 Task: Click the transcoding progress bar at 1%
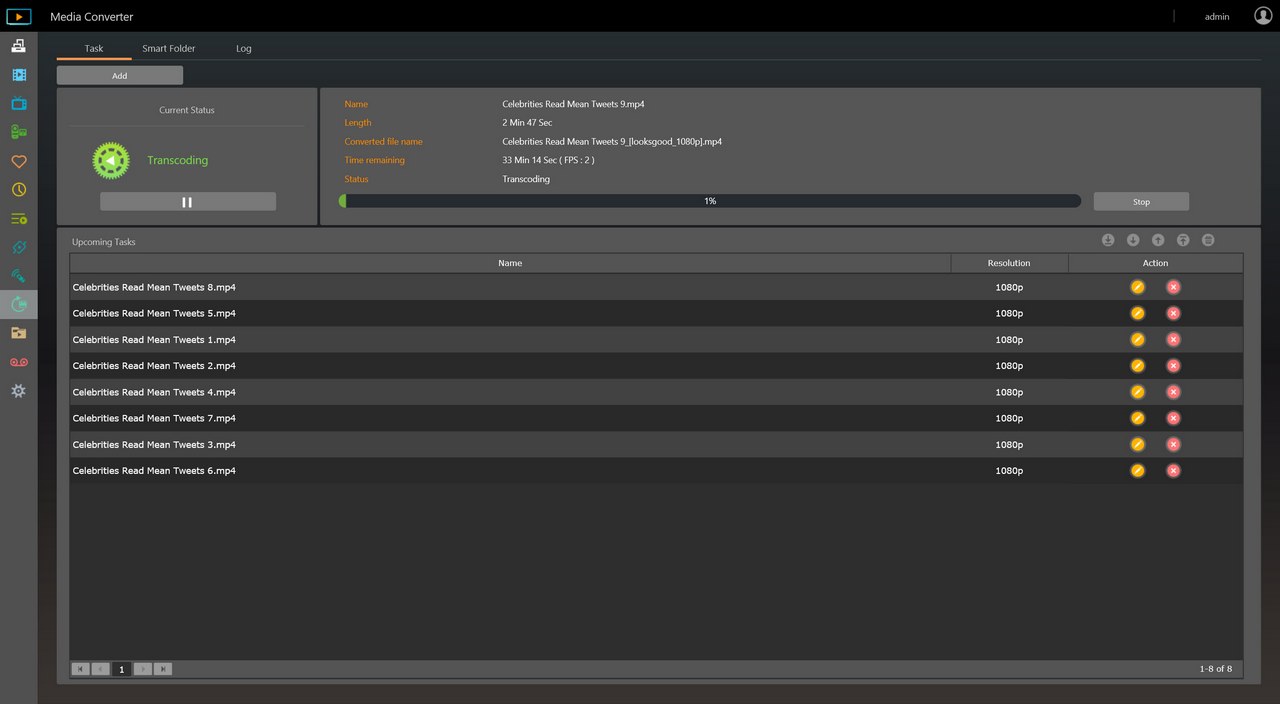coord(710,201)
